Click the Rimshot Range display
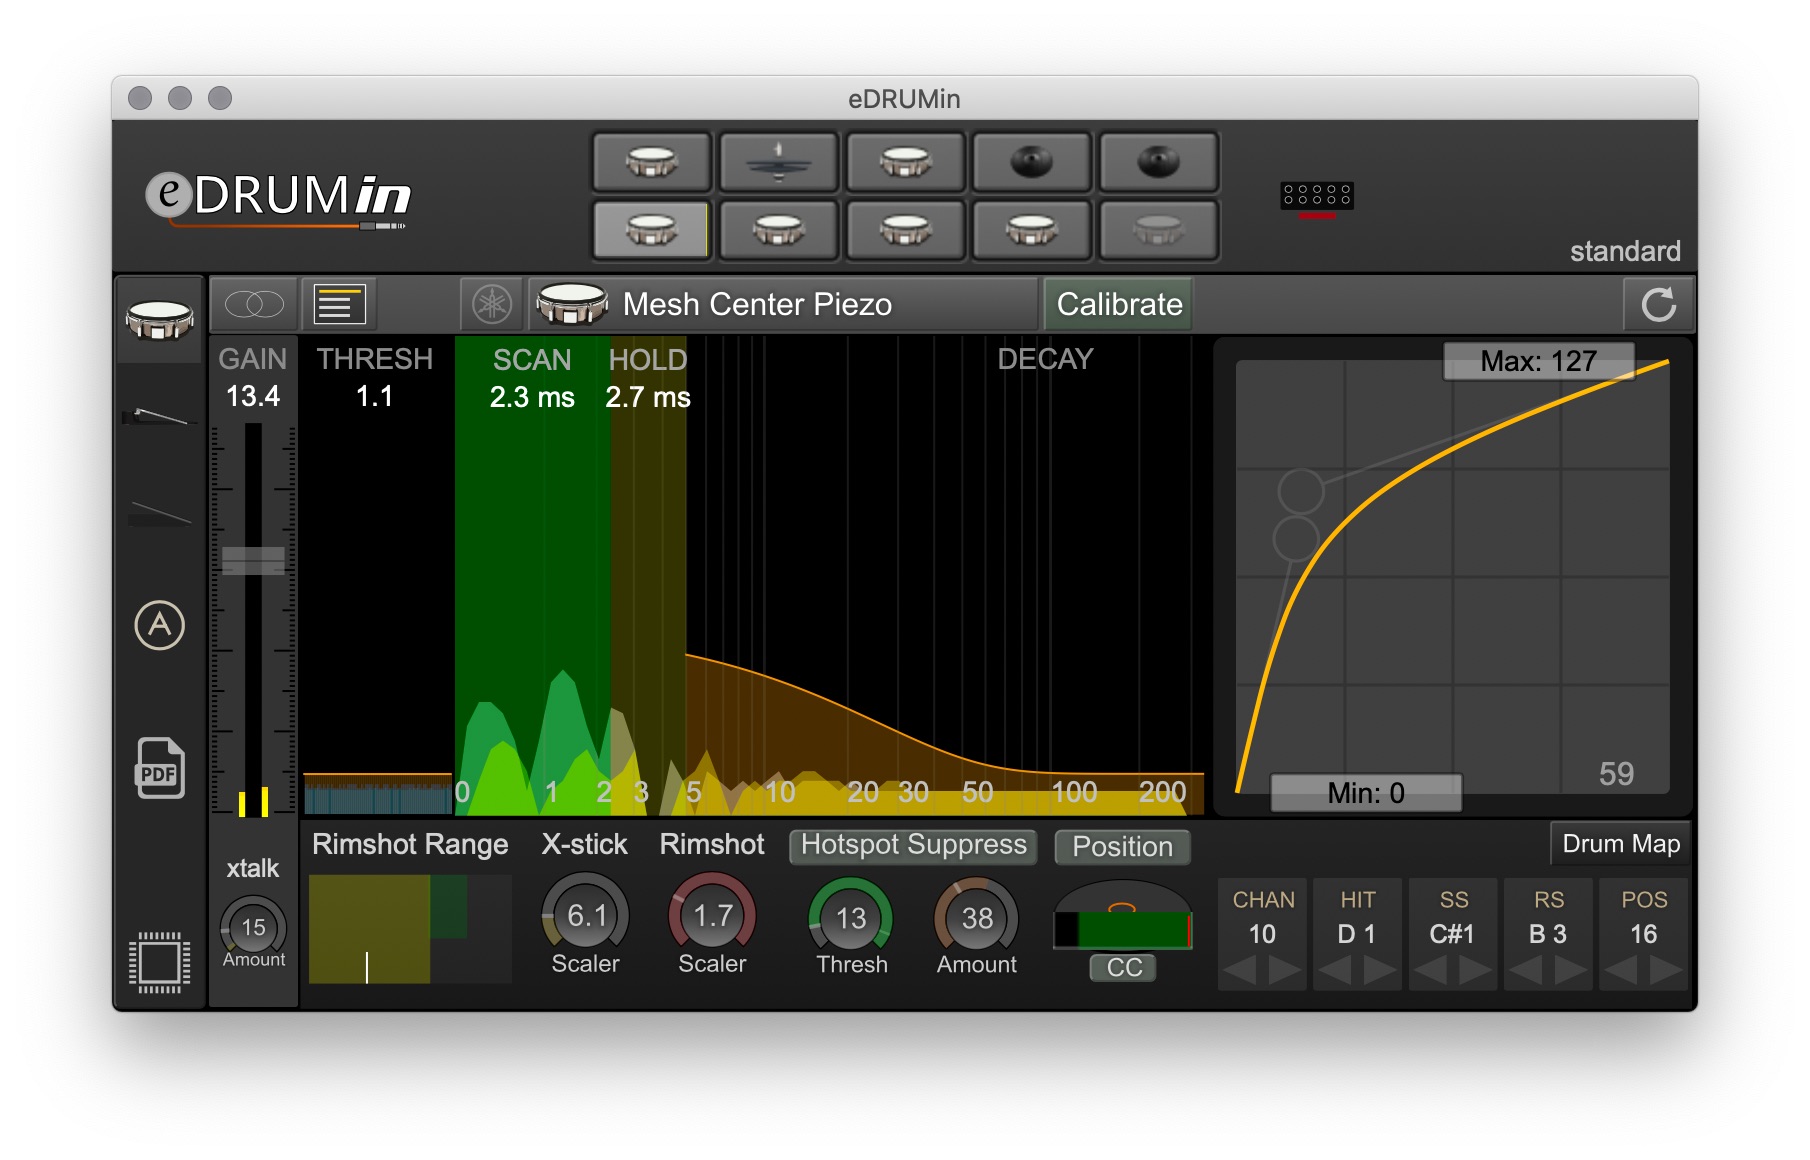1810x1160 pixels. click(410, 929)
